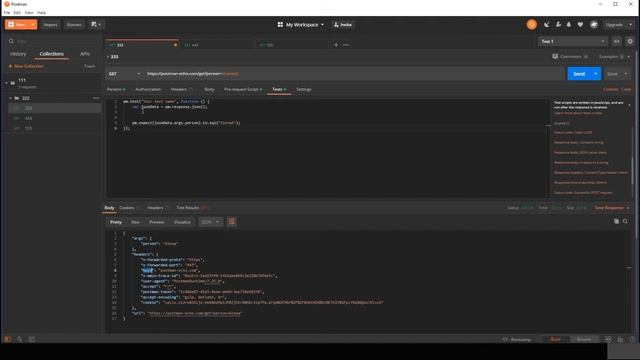Click the response search magnifier icon
Viewport: 640px width, 360px height.
pyautogui.click(x=625, y=221)
